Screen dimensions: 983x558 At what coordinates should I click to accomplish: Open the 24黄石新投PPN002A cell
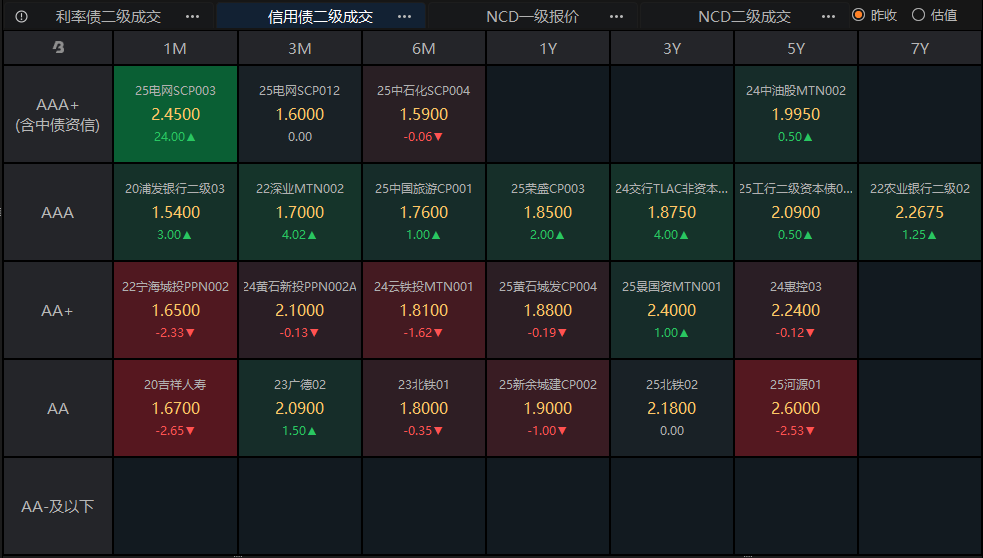coord(299,310)
